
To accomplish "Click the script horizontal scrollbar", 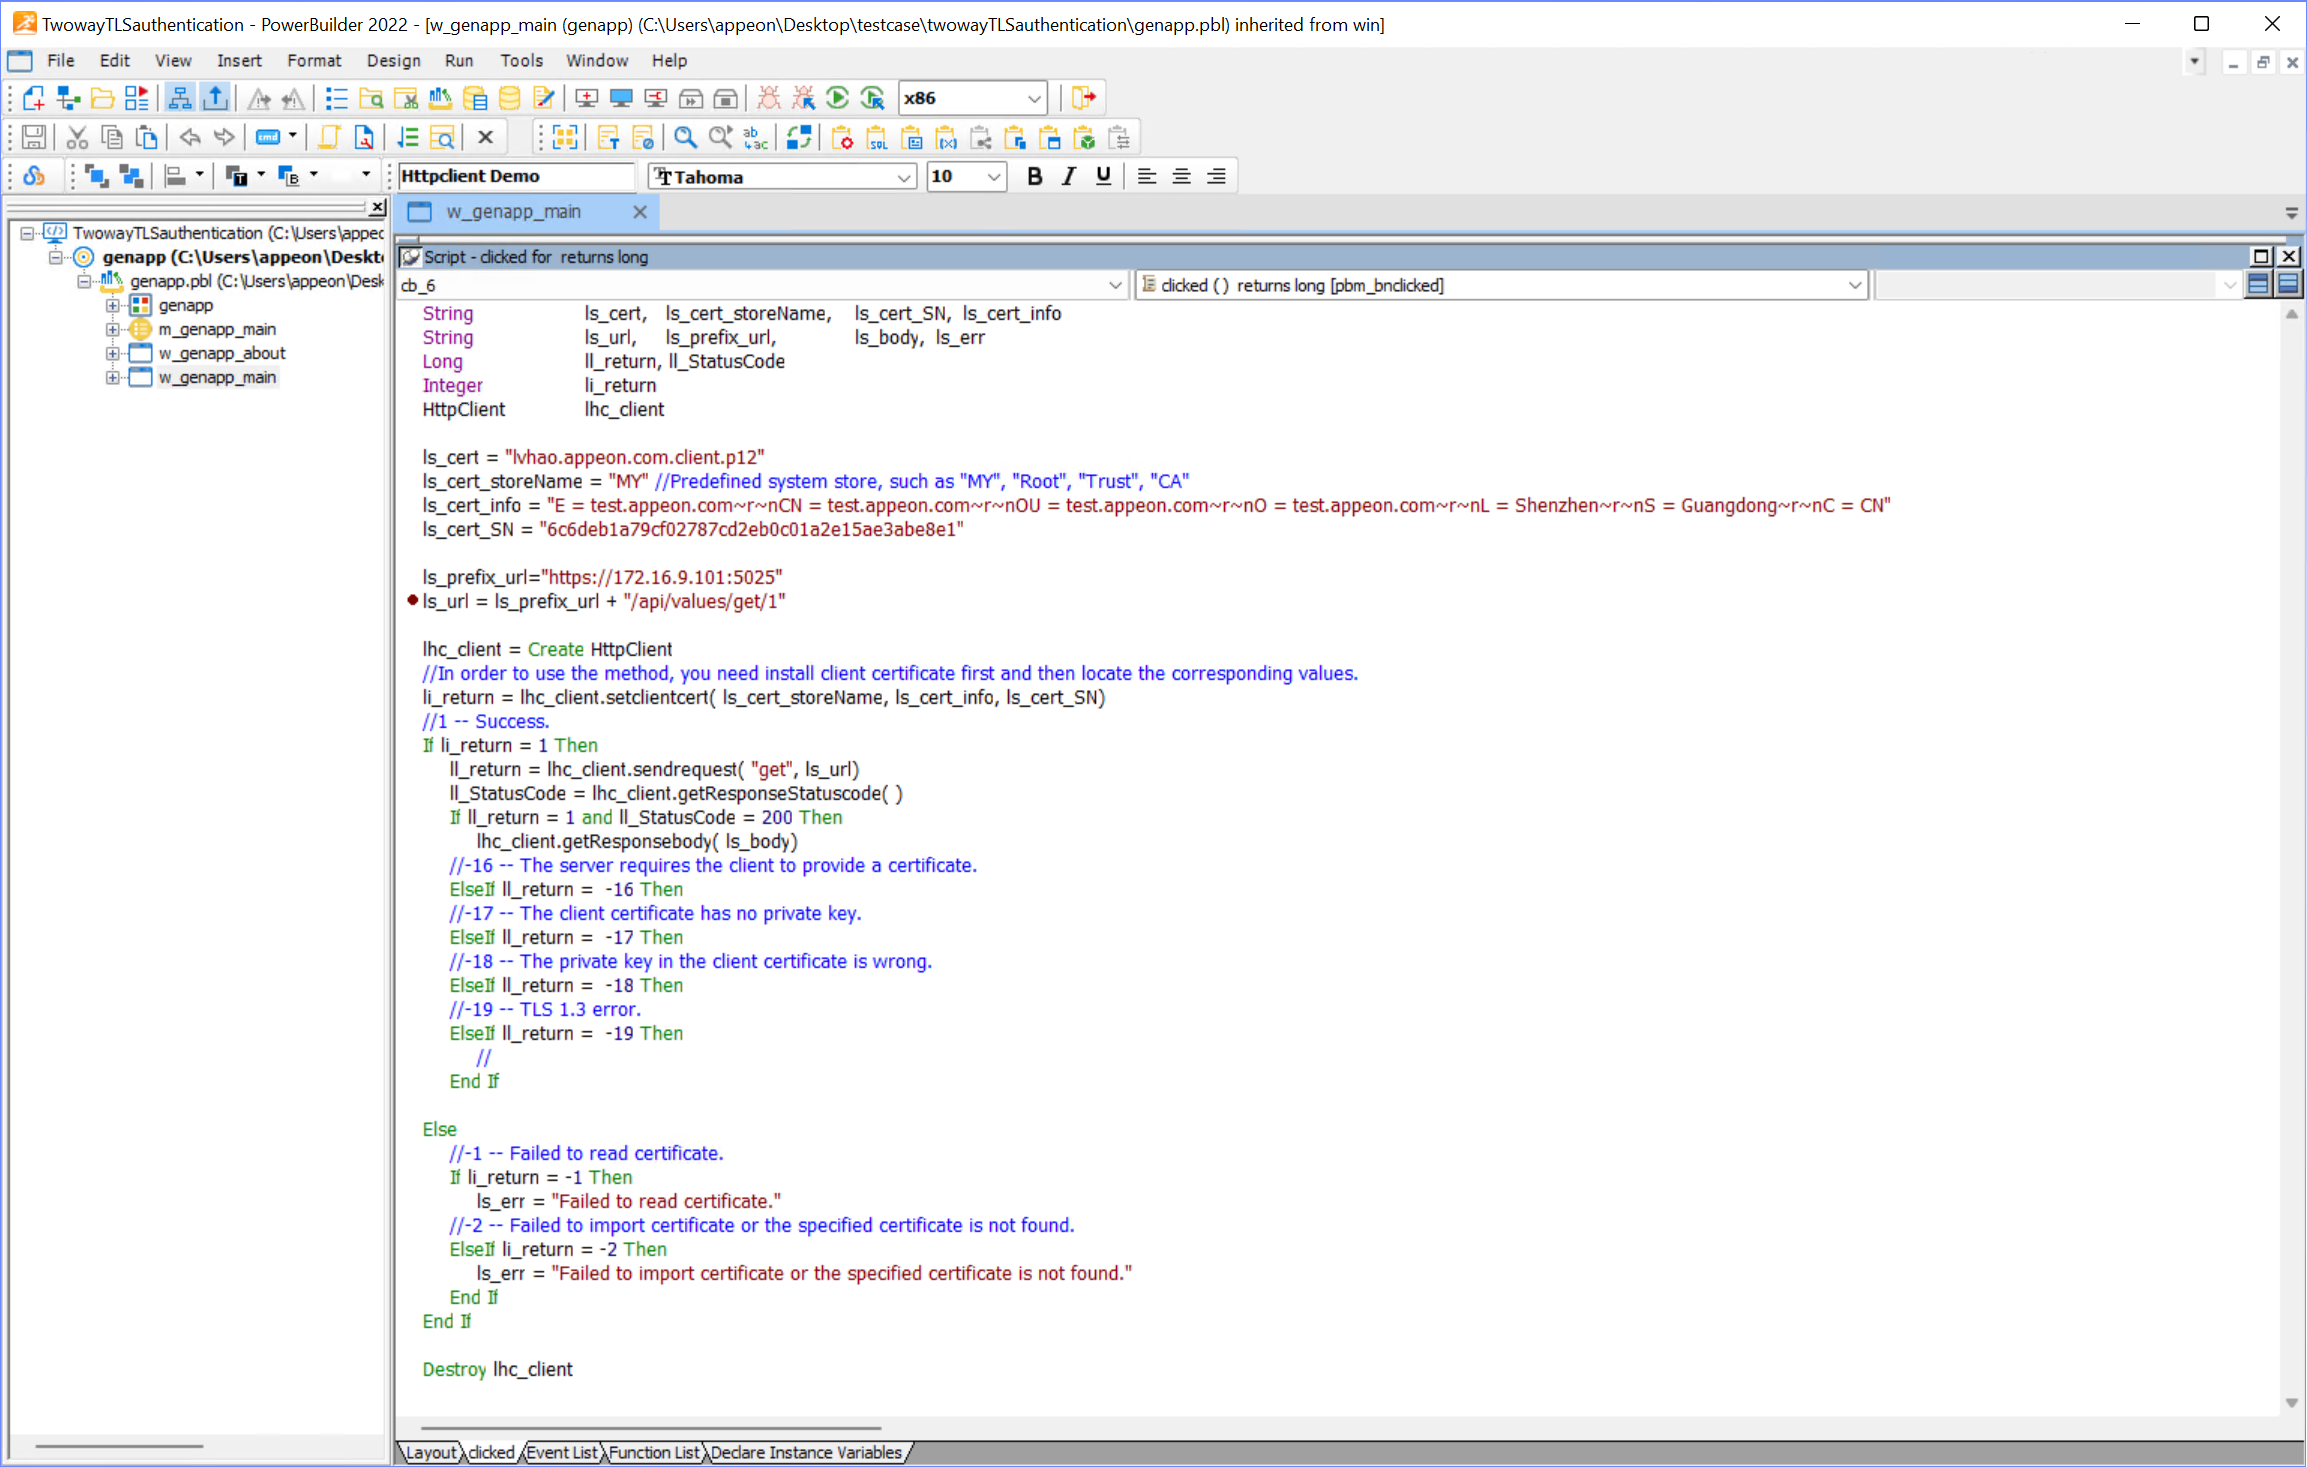I will tap(650, 1428).
